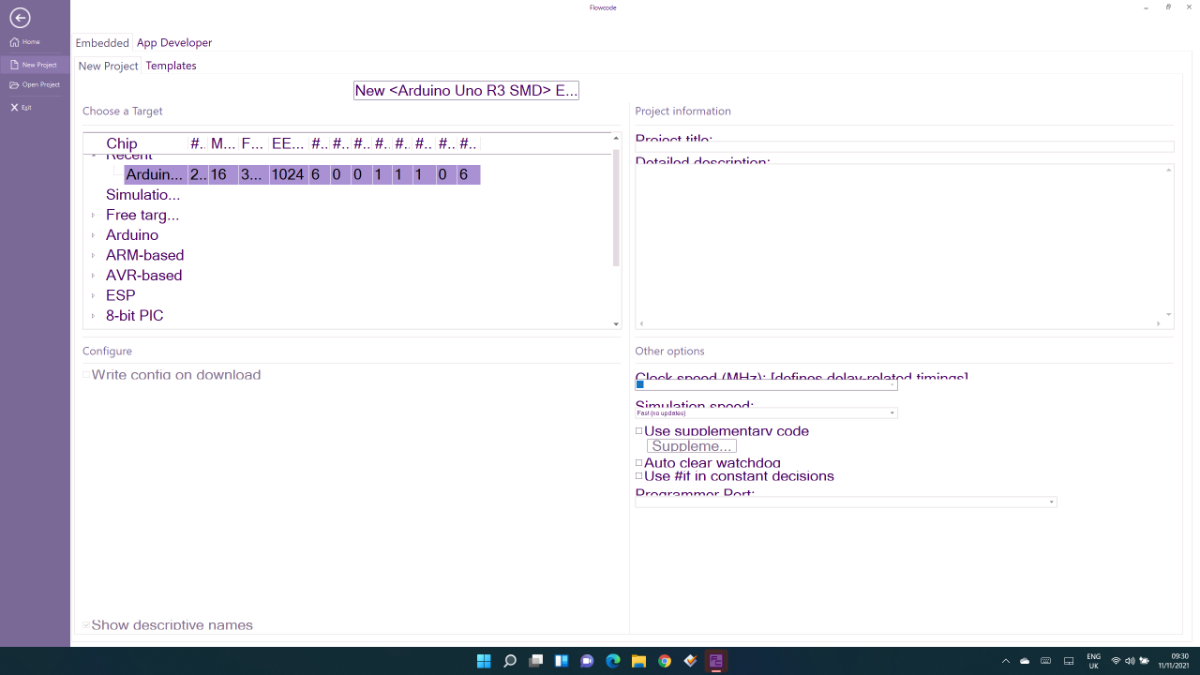Toggle Write config on download checkbox
Viewport: 1200px width, 675px height.
pyautogui.click(x=87, y=375)
